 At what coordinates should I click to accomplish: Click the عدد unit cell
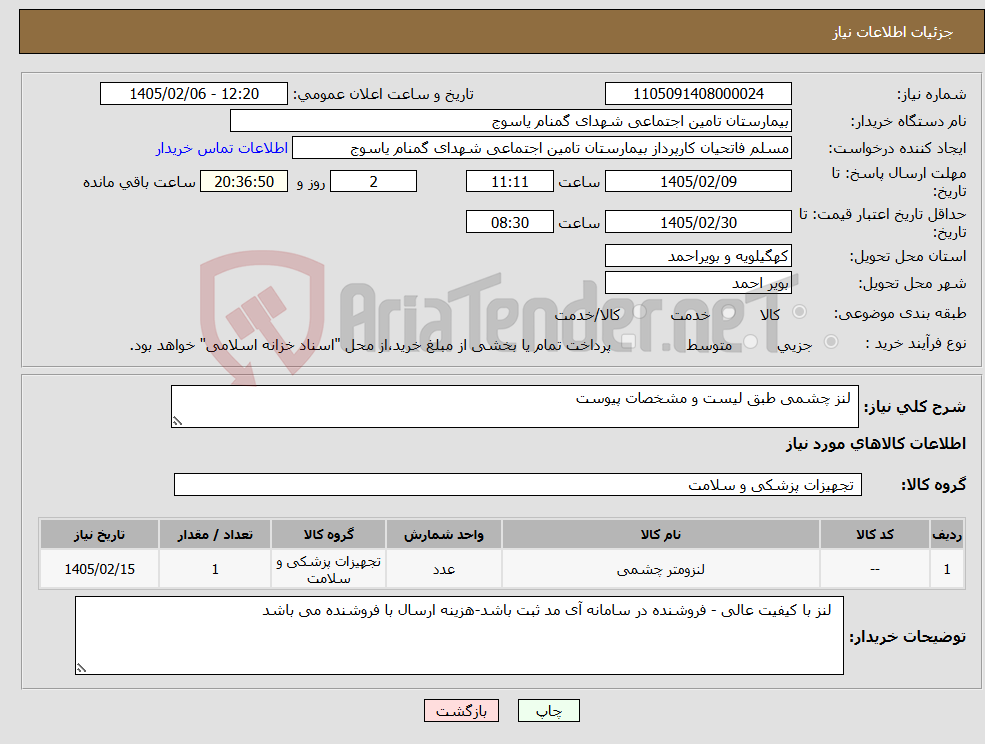pyautogui.click(x=444, y=569)
